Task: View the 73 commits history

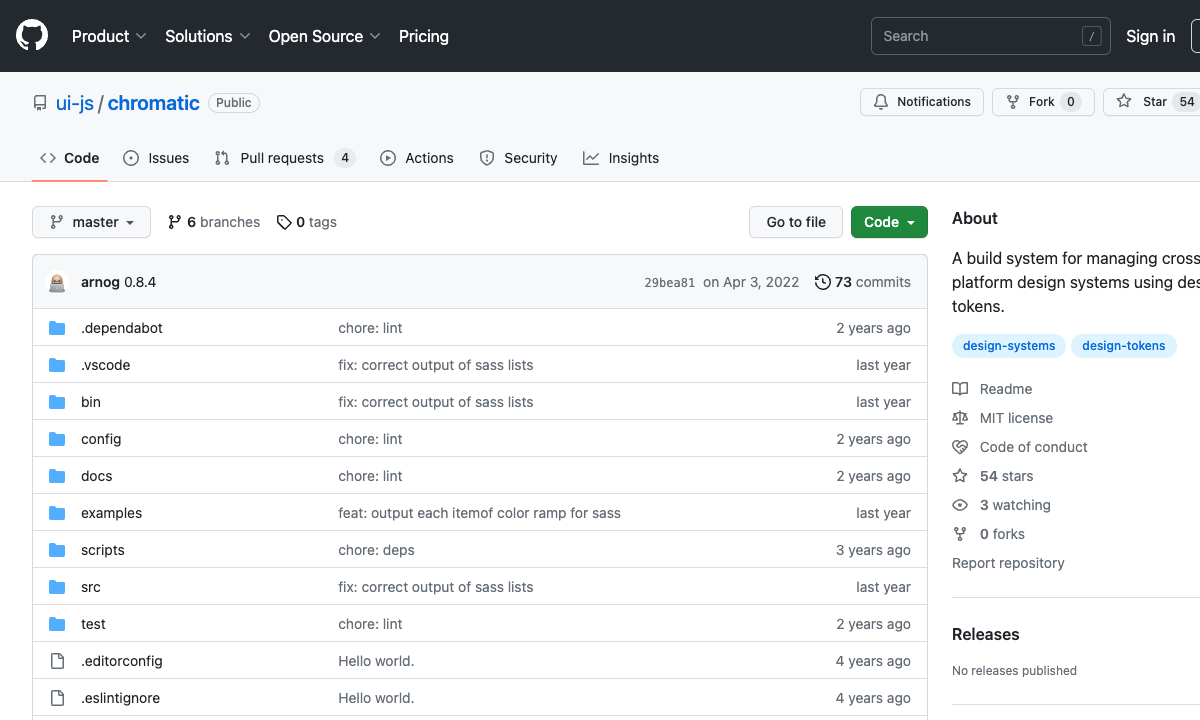Action: pos(862,282)
